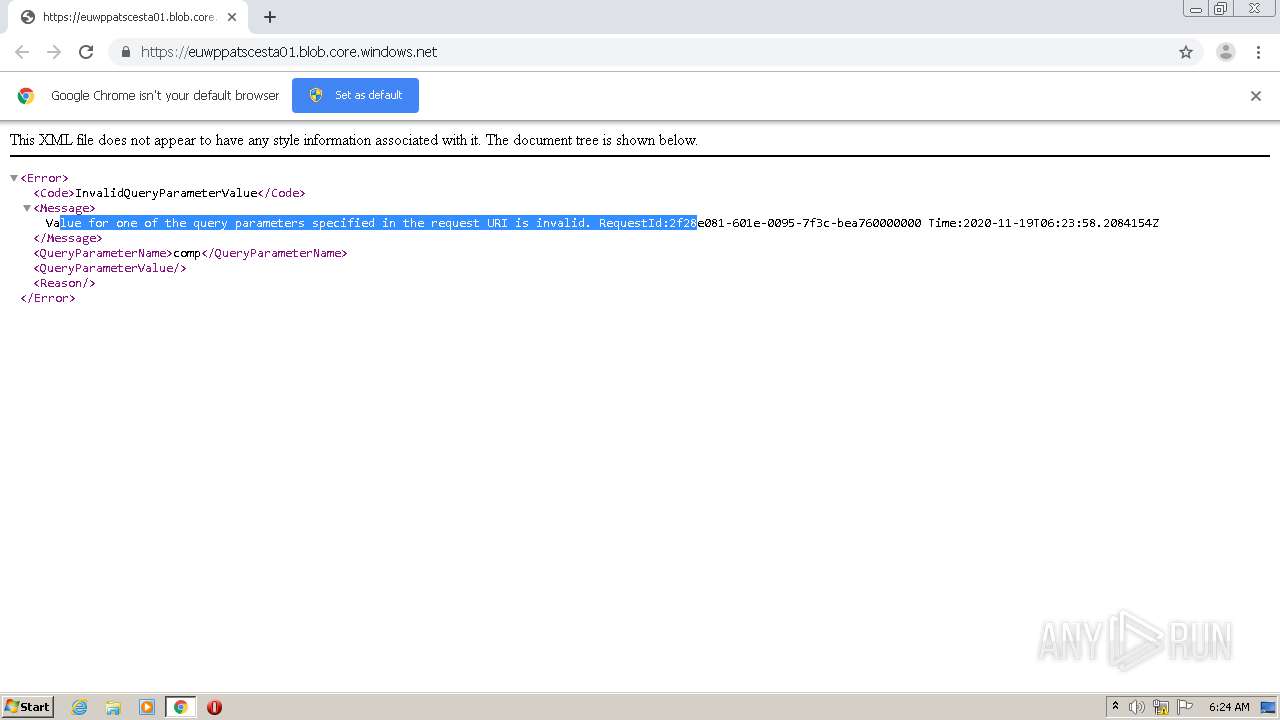The height and width of the screenshot is (720, 1280).
Task: Click the 6:24 AM taskbar clock
Action: (x=1229, y=707)
